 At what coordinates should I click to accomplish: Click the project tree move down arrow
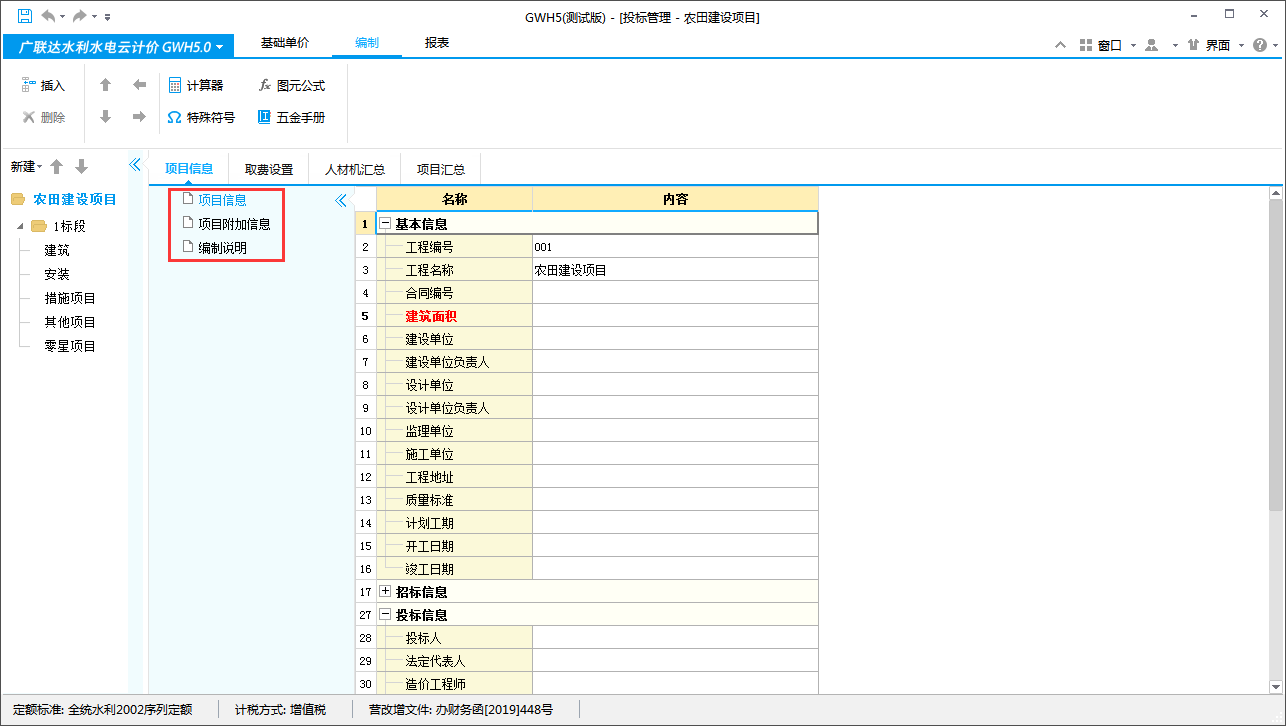[81, 167]
